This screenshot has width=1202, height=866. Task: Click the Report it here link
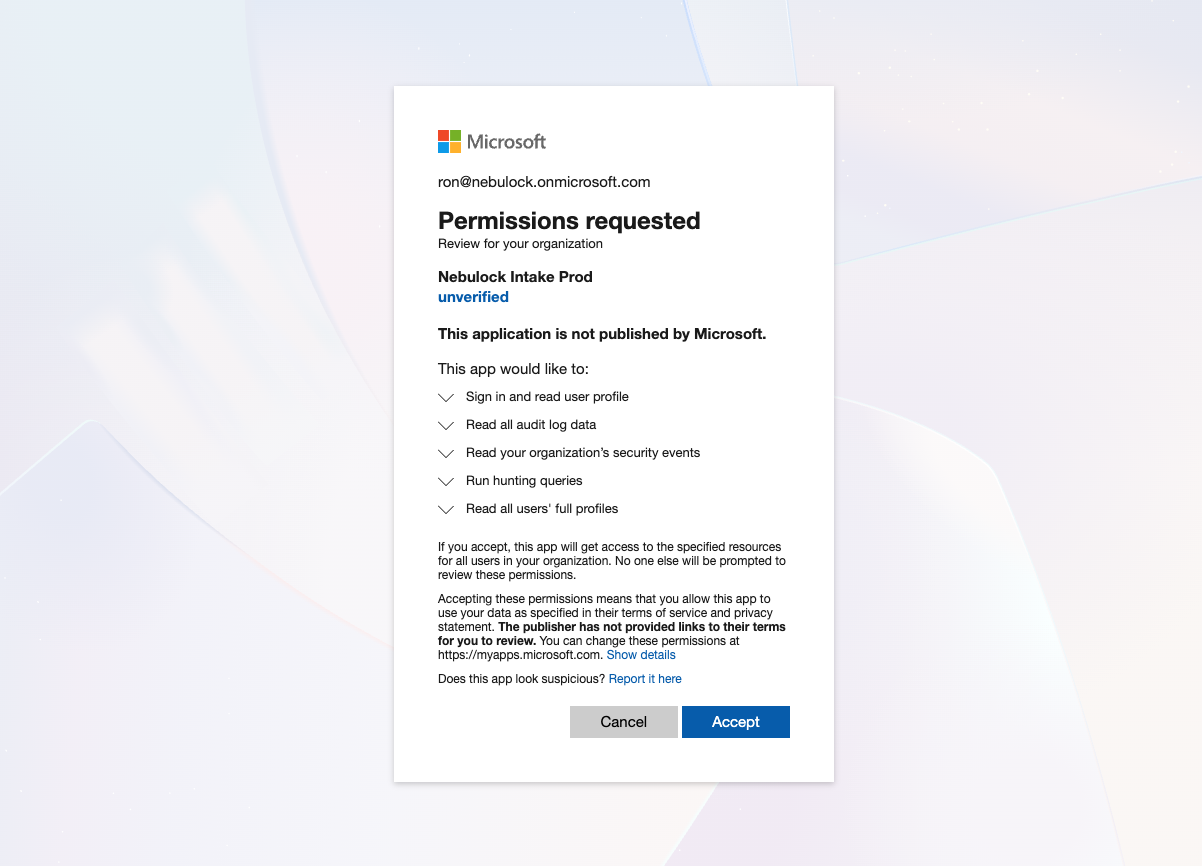click(645, 679)
